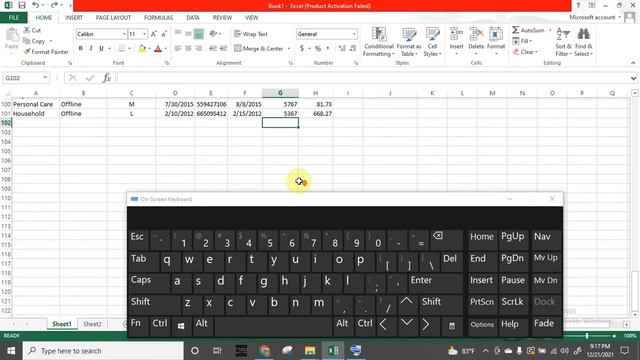Screen dimensions: 640x360
Task: Click the Windows search box
Action: tap(103, 351)
